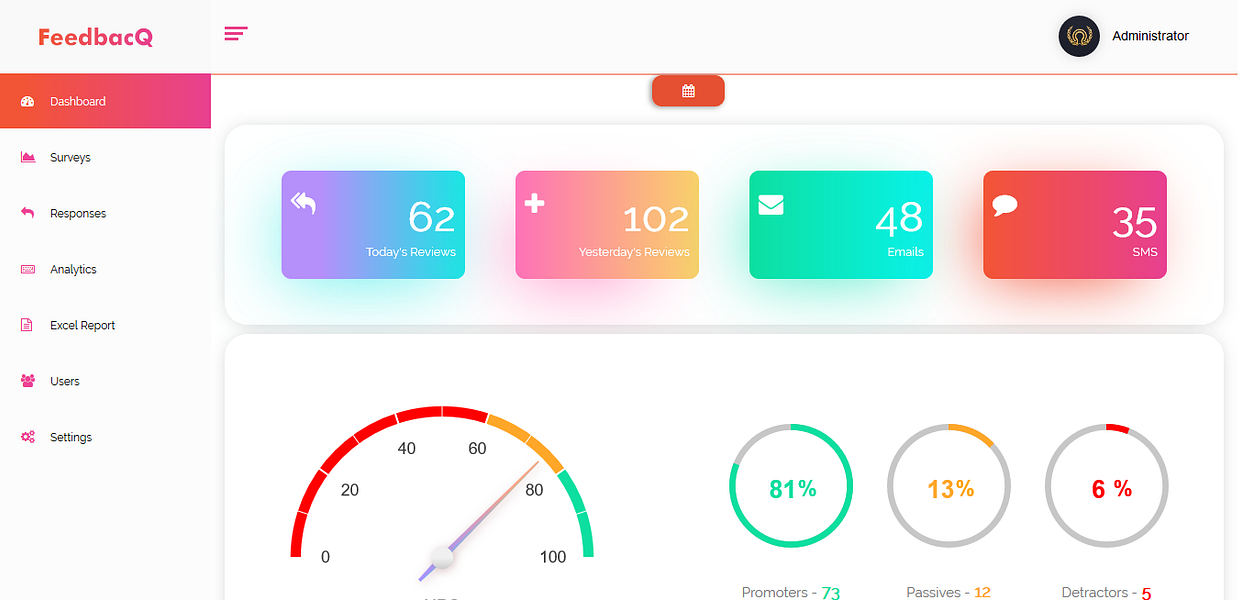Click the SMS card label
The height and width of the screenshot is (600, 1253).
coord(1145,252)
